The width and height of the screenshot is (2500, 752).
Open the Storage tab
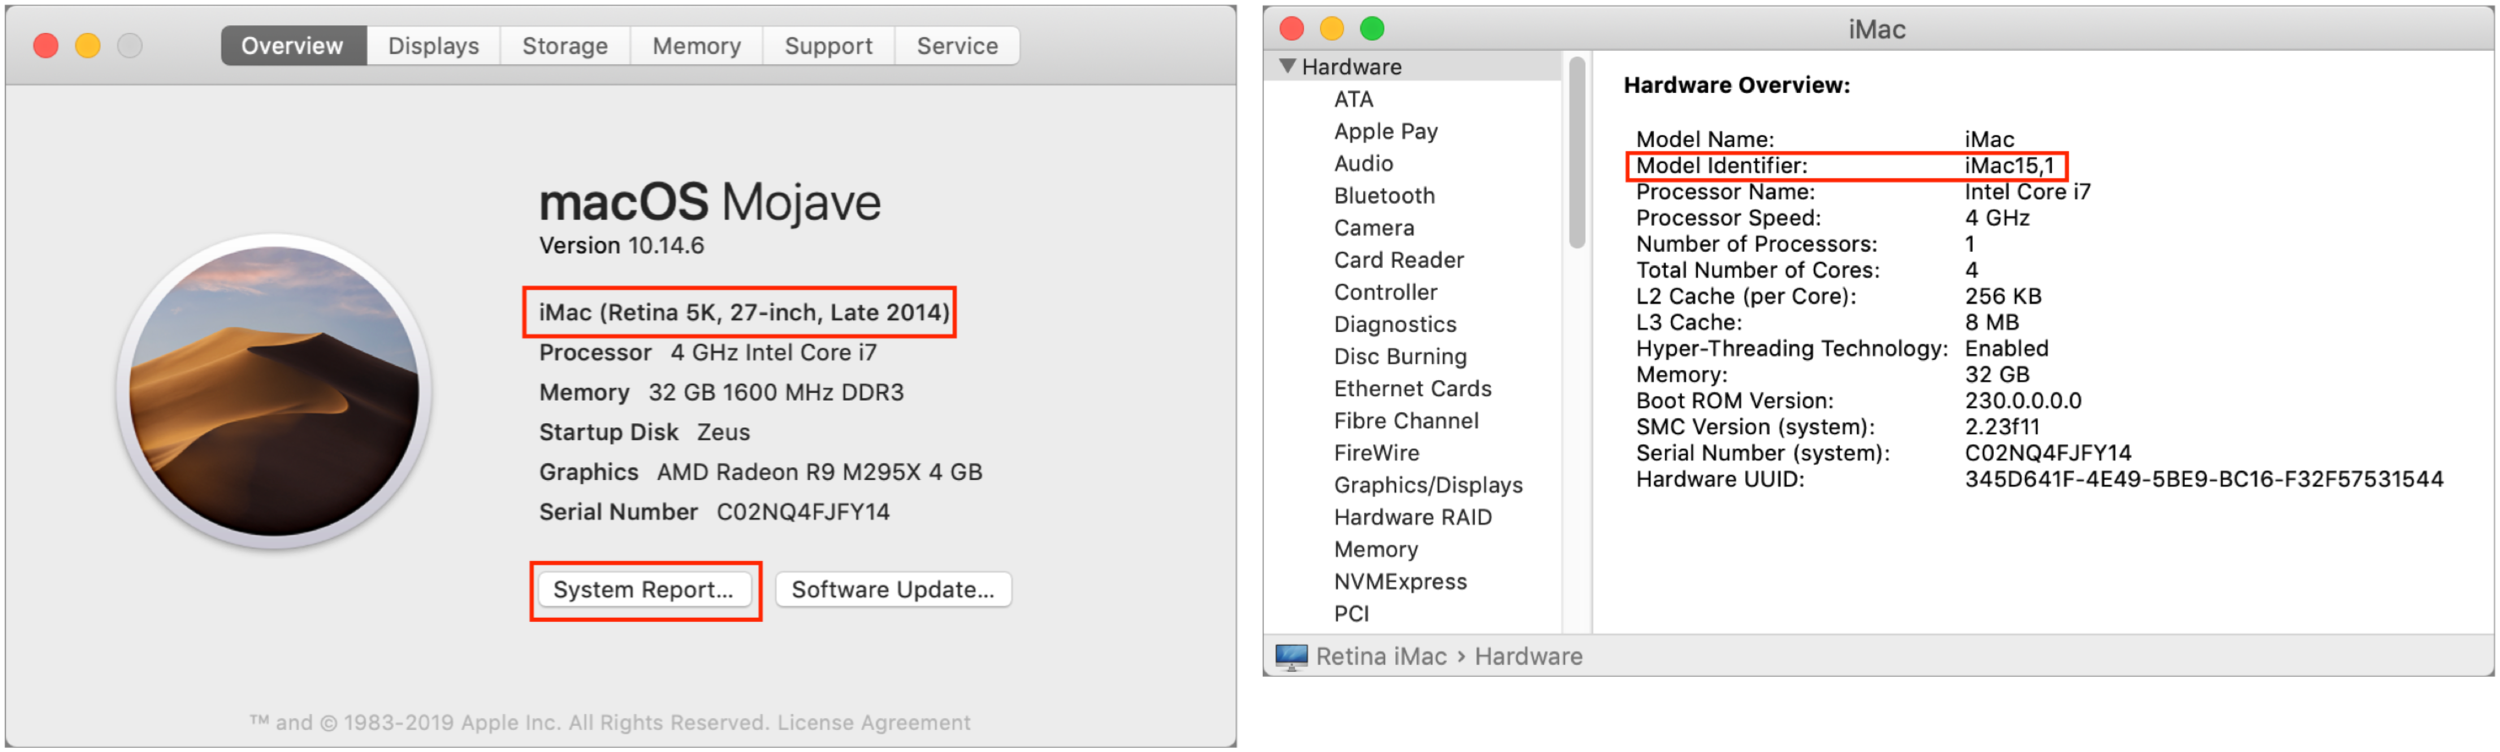565,46
